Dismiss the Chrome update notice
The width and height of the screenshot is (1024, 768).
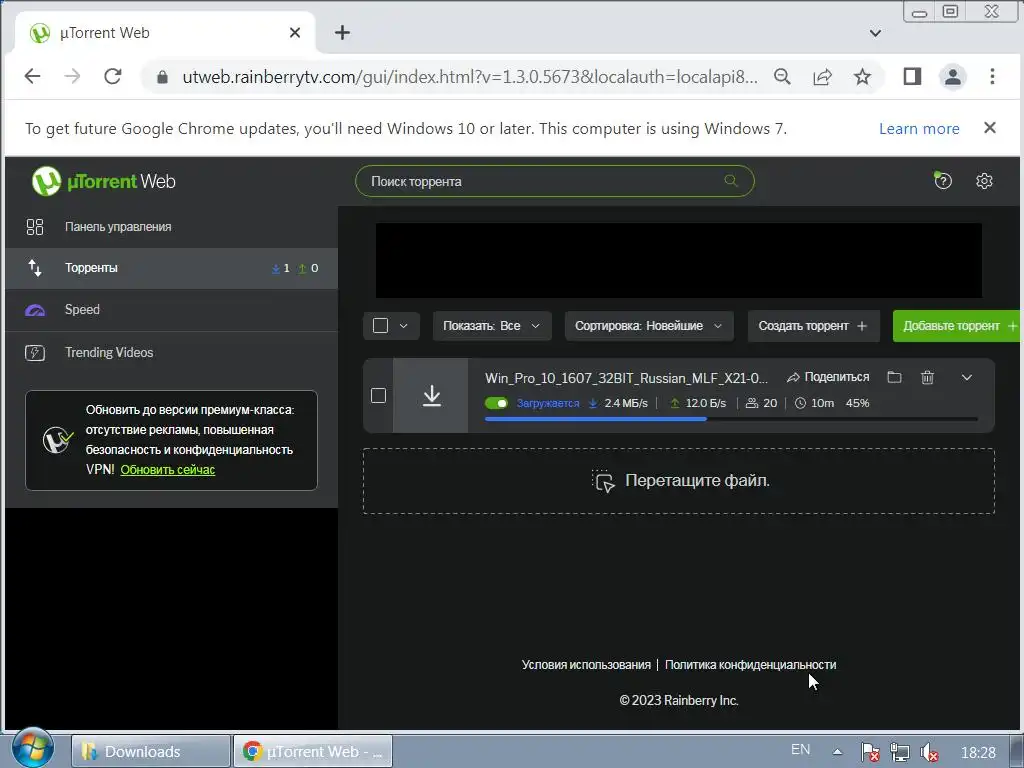pyautogui.click(x=990, y=127)
